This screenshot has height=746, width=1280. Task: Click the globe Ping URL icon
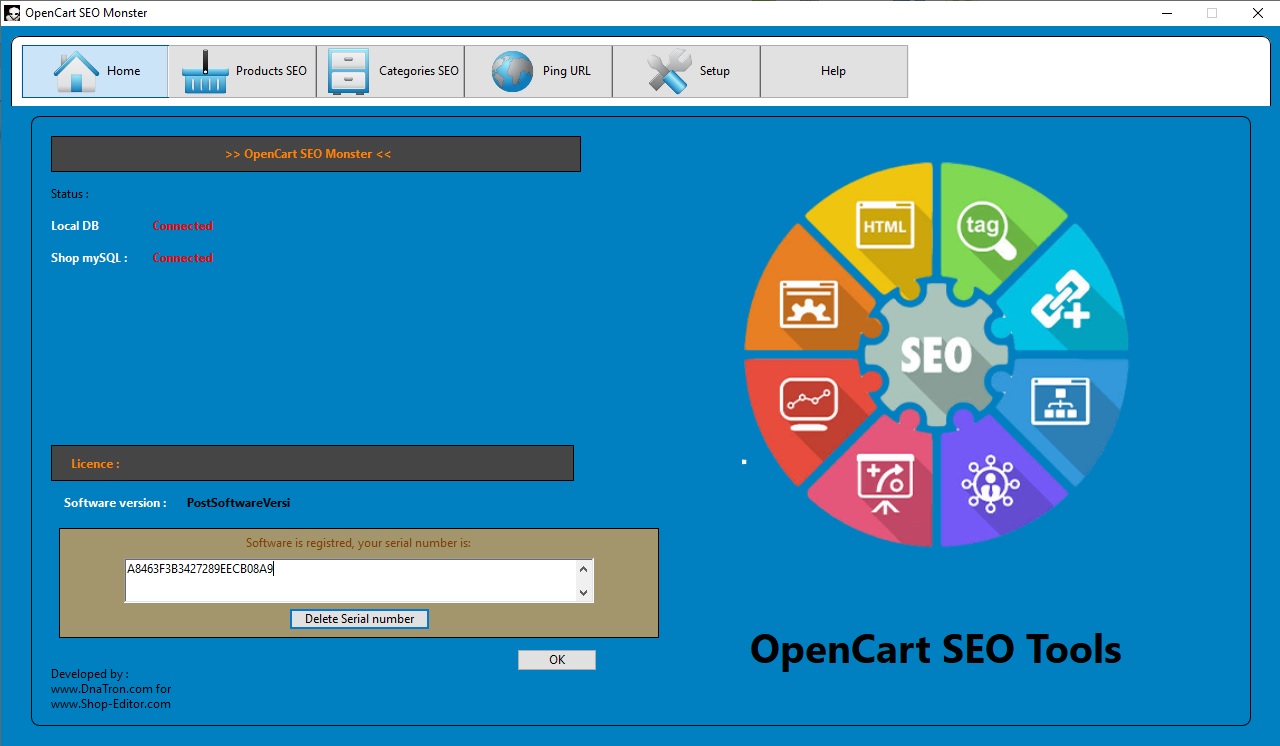(512, 71)
